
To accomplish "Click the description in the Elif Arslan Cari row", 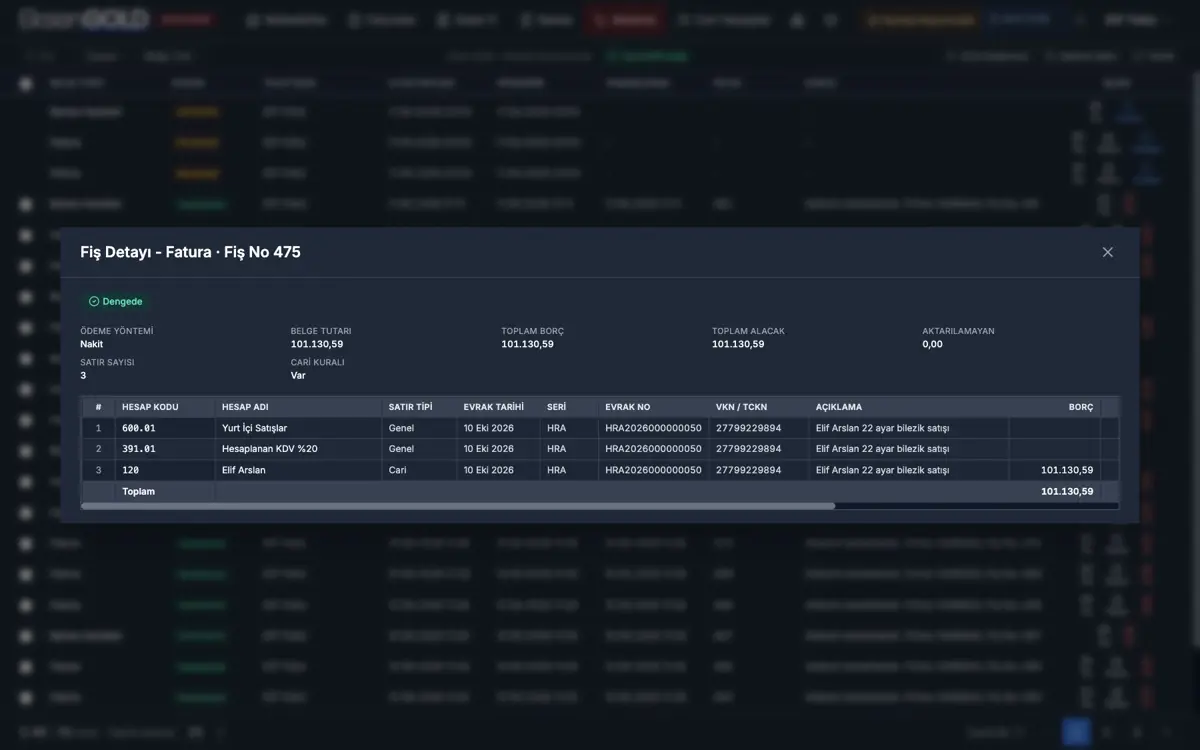I will click(x=883, y=470).
